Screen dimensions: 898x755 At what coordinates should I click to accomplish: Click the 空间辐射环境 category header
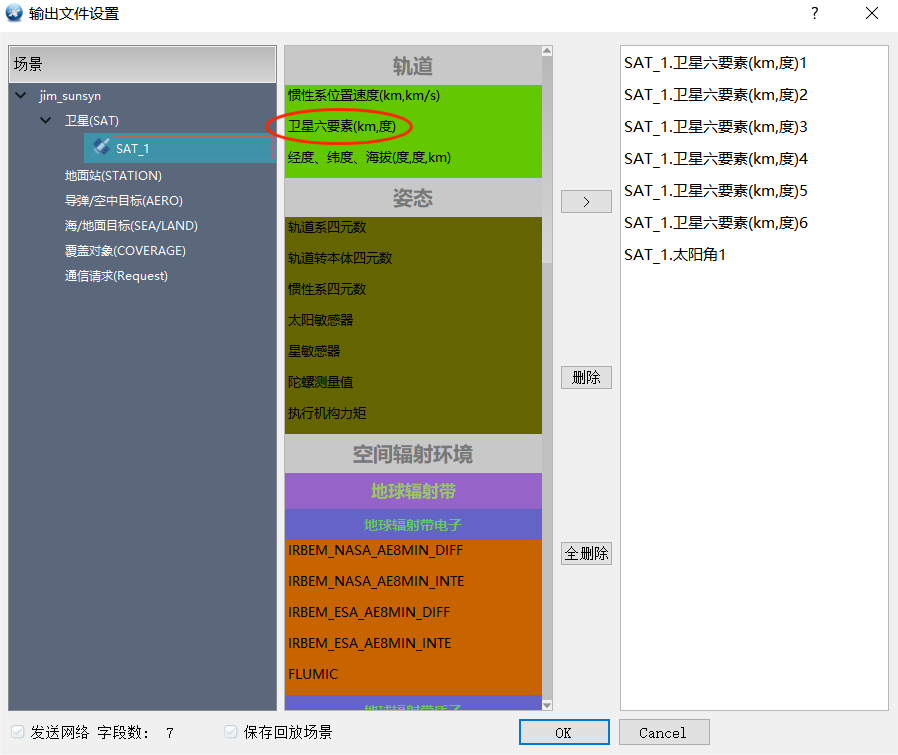coord(413,454)
